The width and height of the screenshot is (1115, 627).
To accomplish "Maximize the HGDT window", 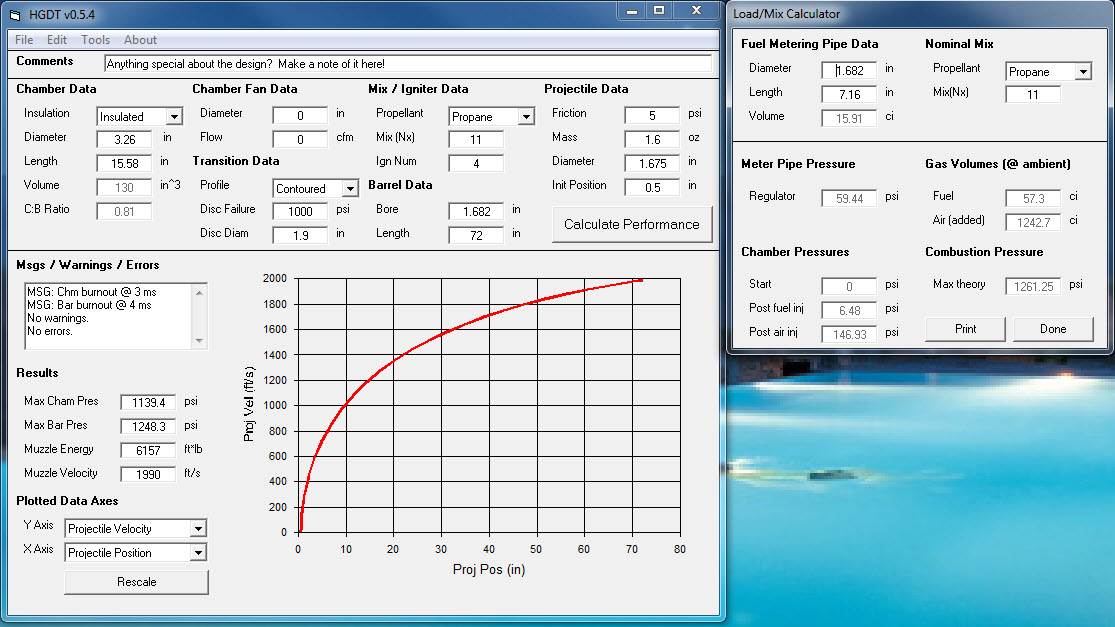I will pos(659,11).
